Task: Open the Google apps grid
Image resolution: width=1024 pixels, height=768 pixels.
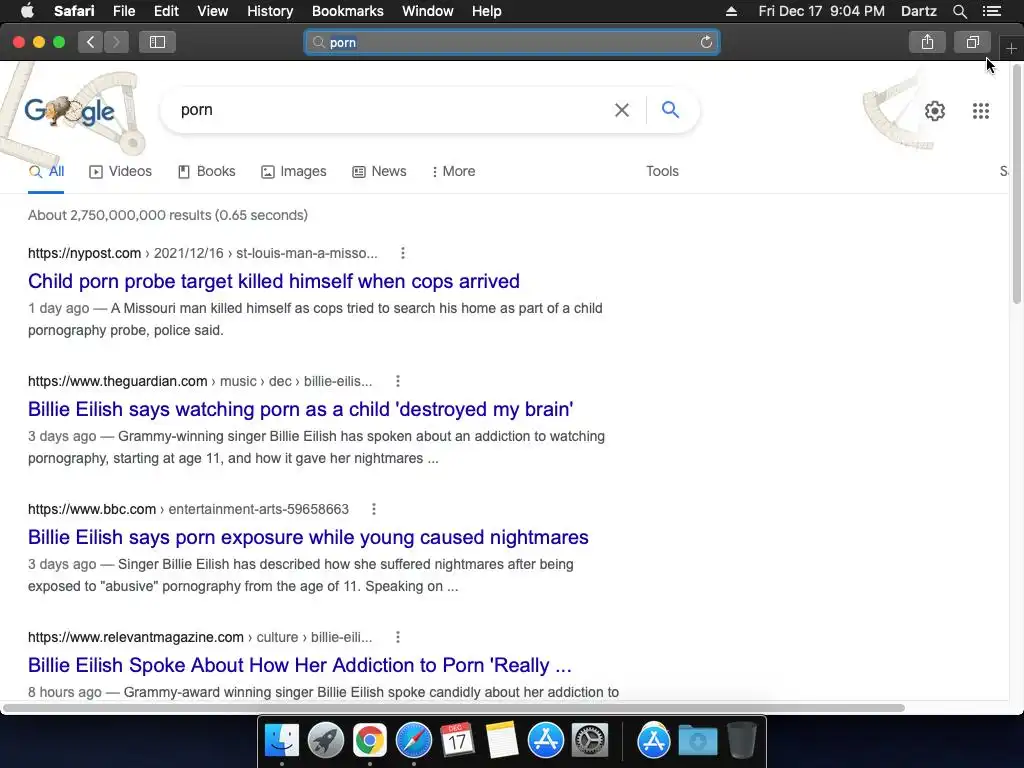Action: (980, 111)
